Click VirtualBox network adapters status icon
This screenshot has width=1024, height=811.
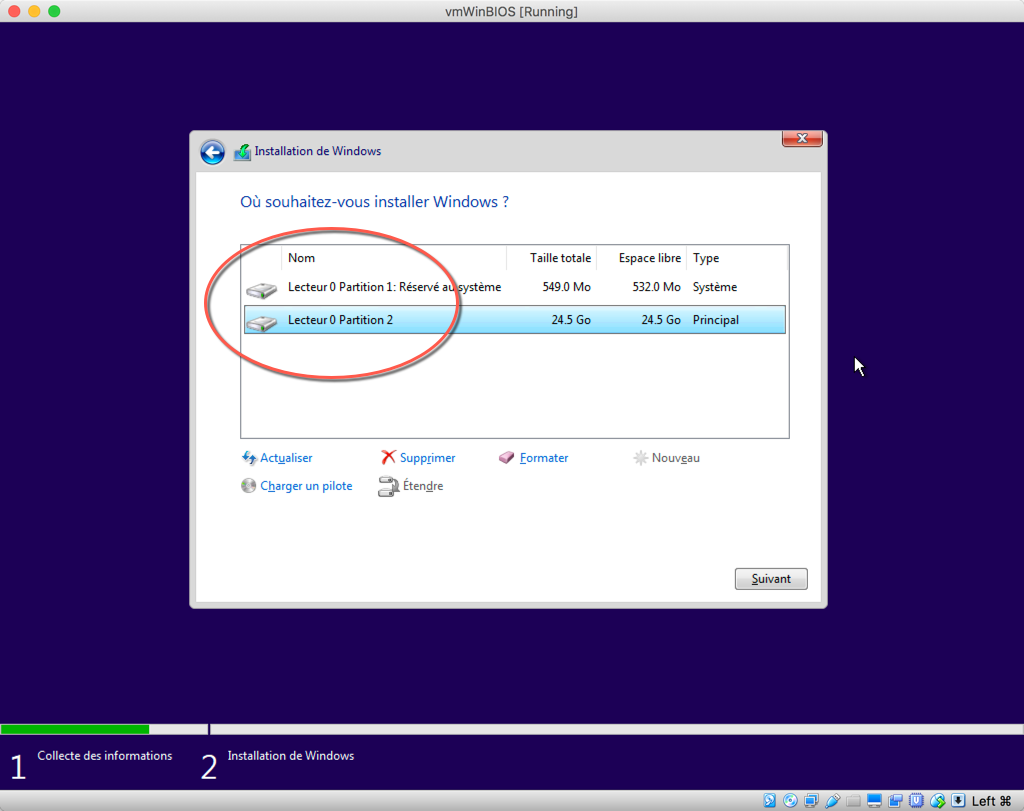(x=811, y=801)
